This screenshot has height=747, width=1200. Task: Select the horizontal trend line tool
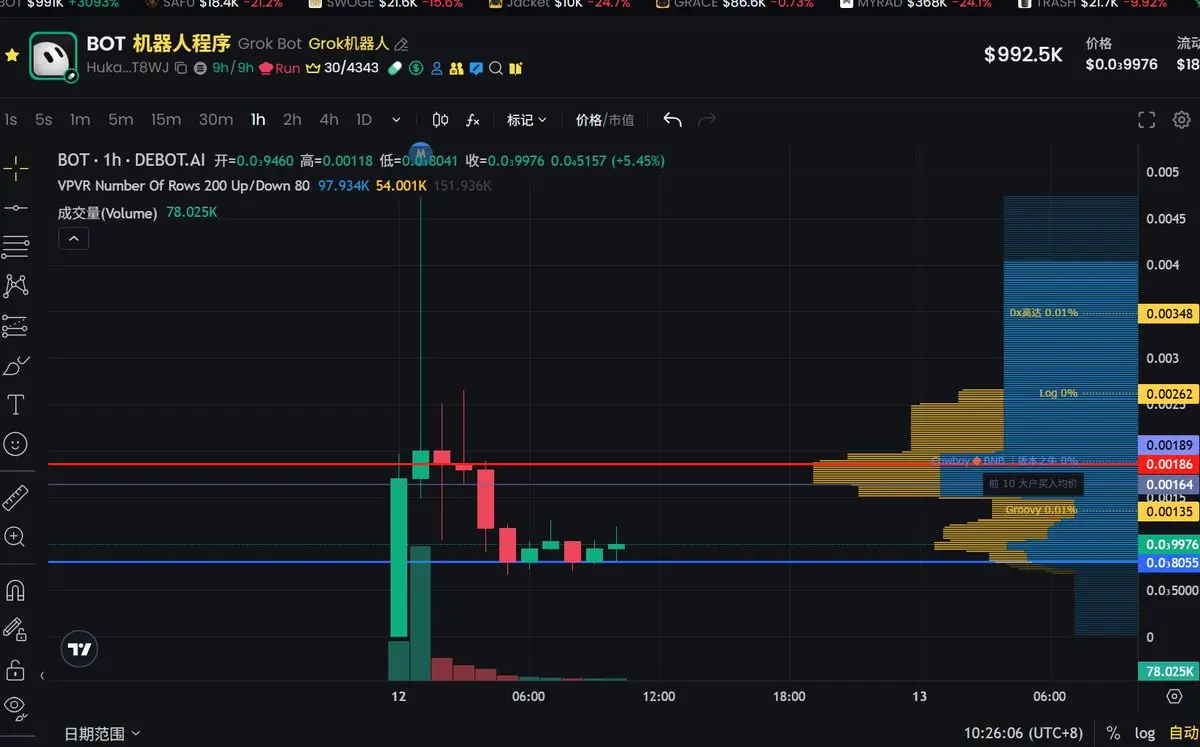click(x=15, y=208)
